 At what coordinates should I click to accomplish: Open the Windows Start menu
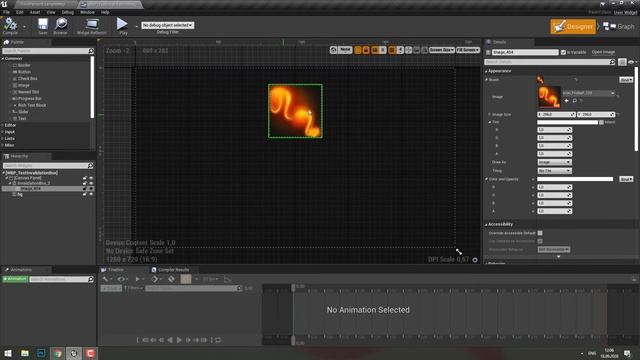[x=7, y=353]
